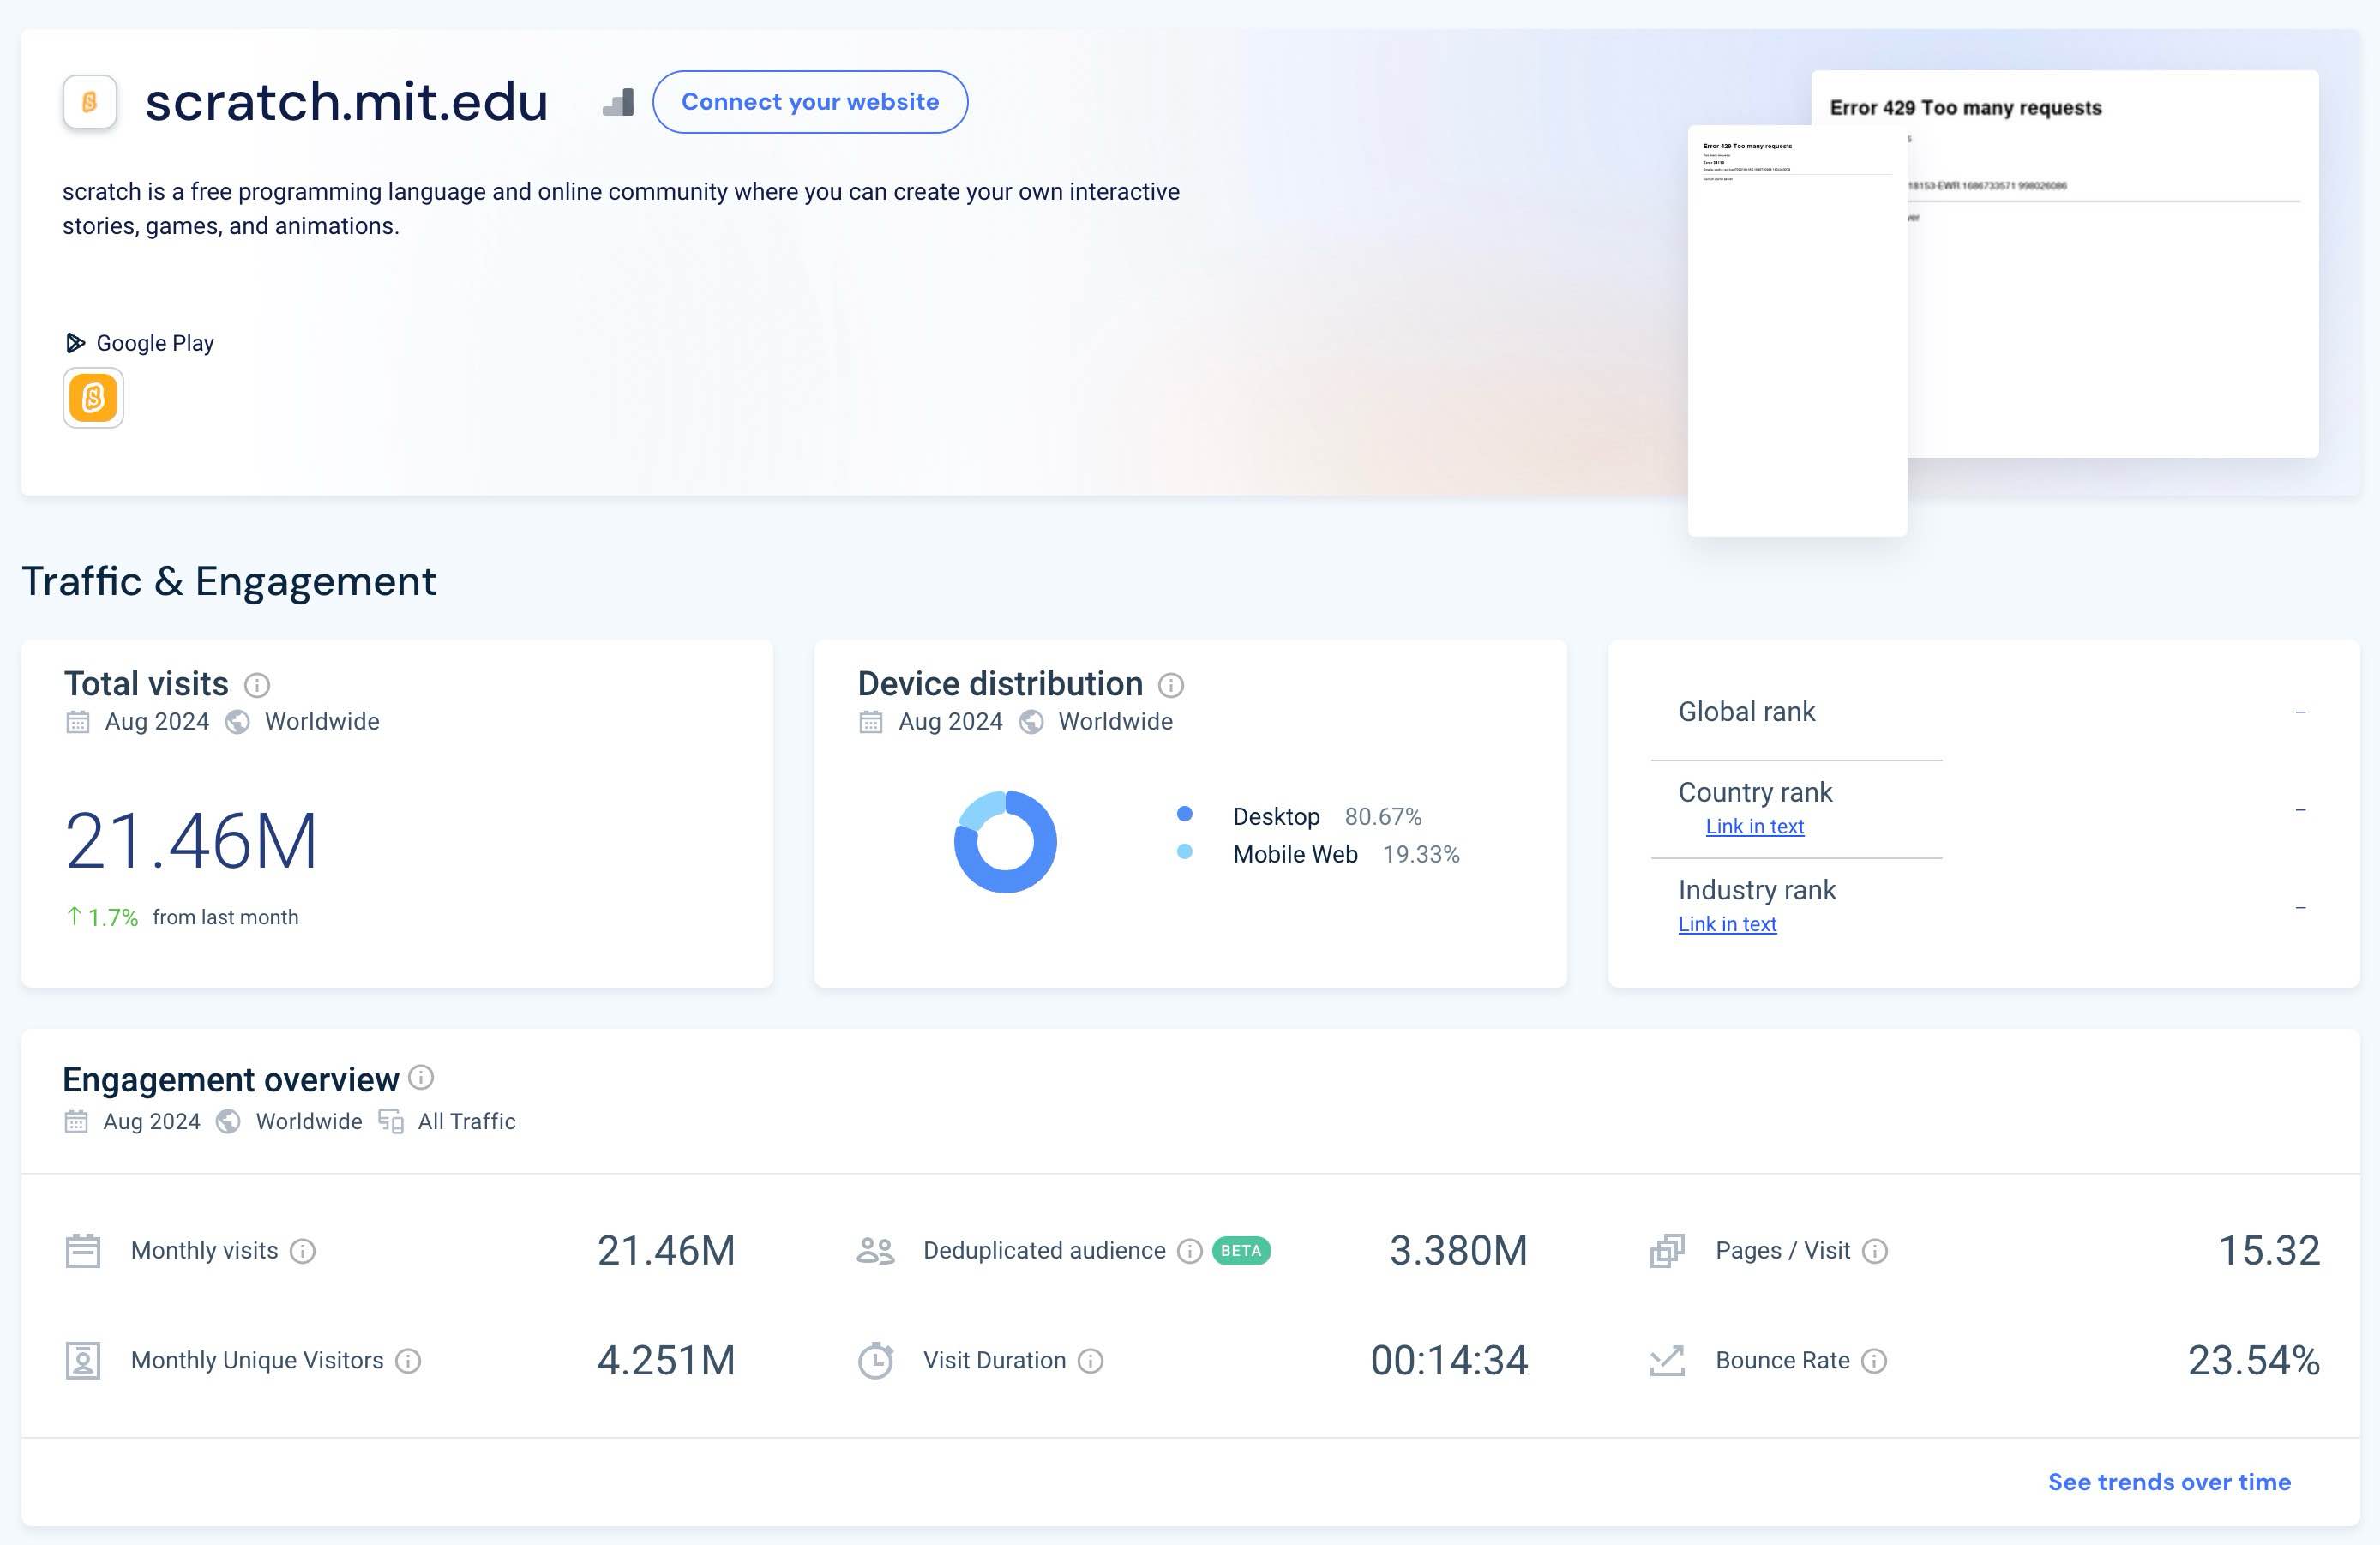
Task: Click the Connect your website button
Action: point(810,102)
